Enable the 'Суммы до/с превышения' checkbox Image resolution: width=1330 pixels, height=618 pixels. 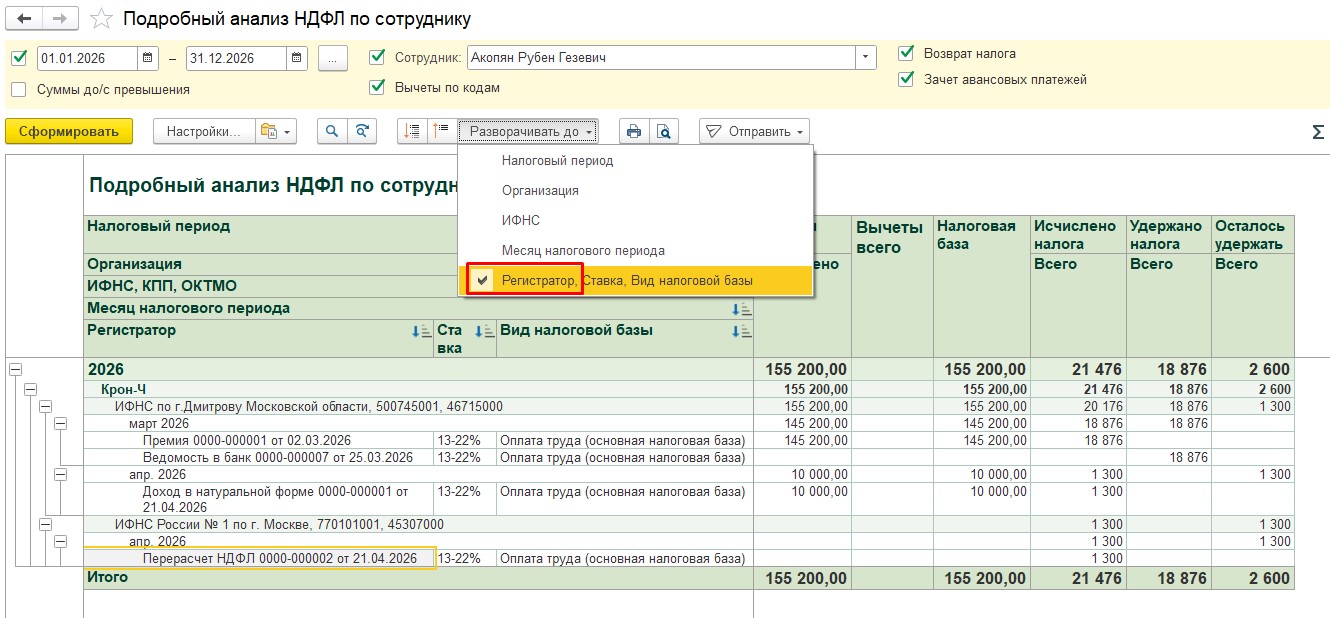(19, 89)
